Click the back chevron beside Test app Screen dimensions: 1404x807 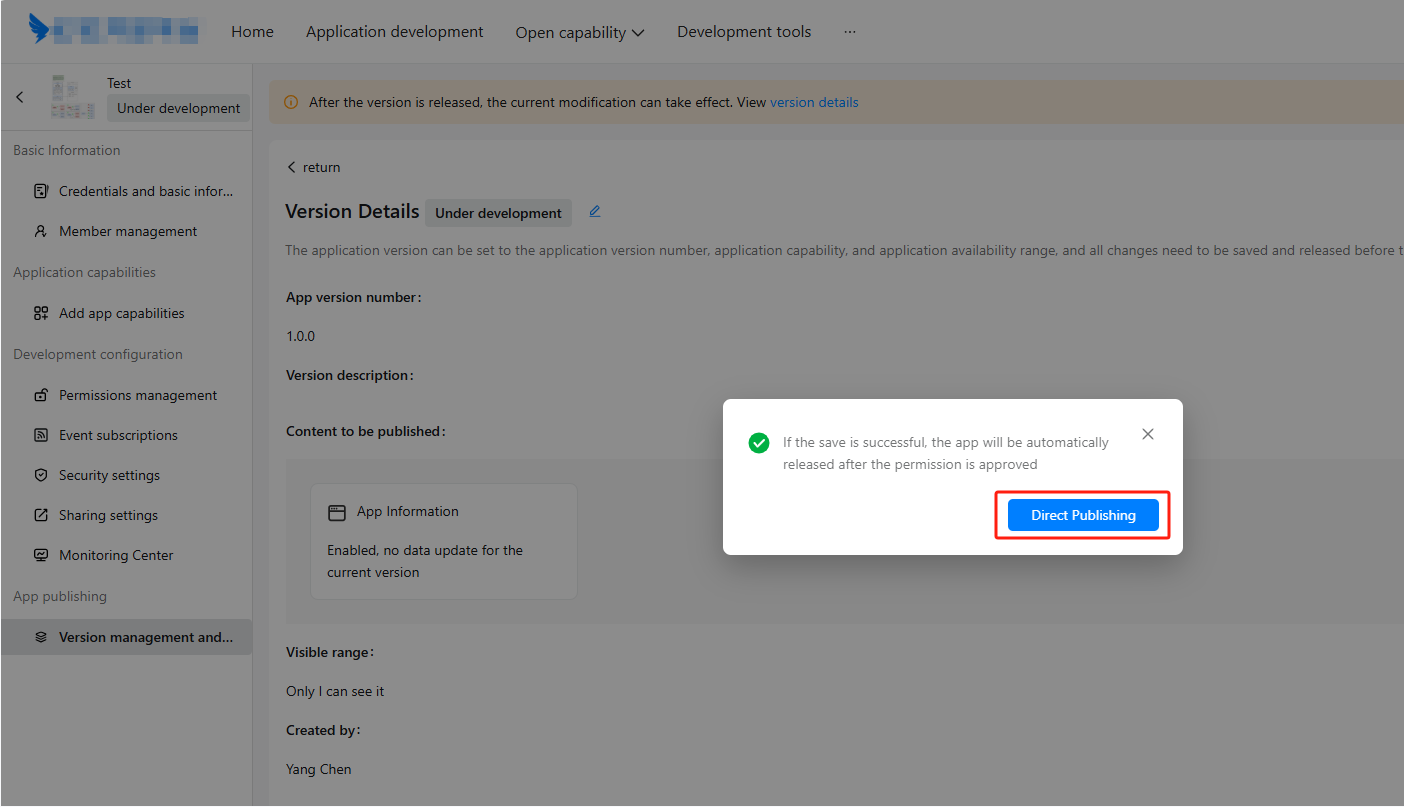20,97
